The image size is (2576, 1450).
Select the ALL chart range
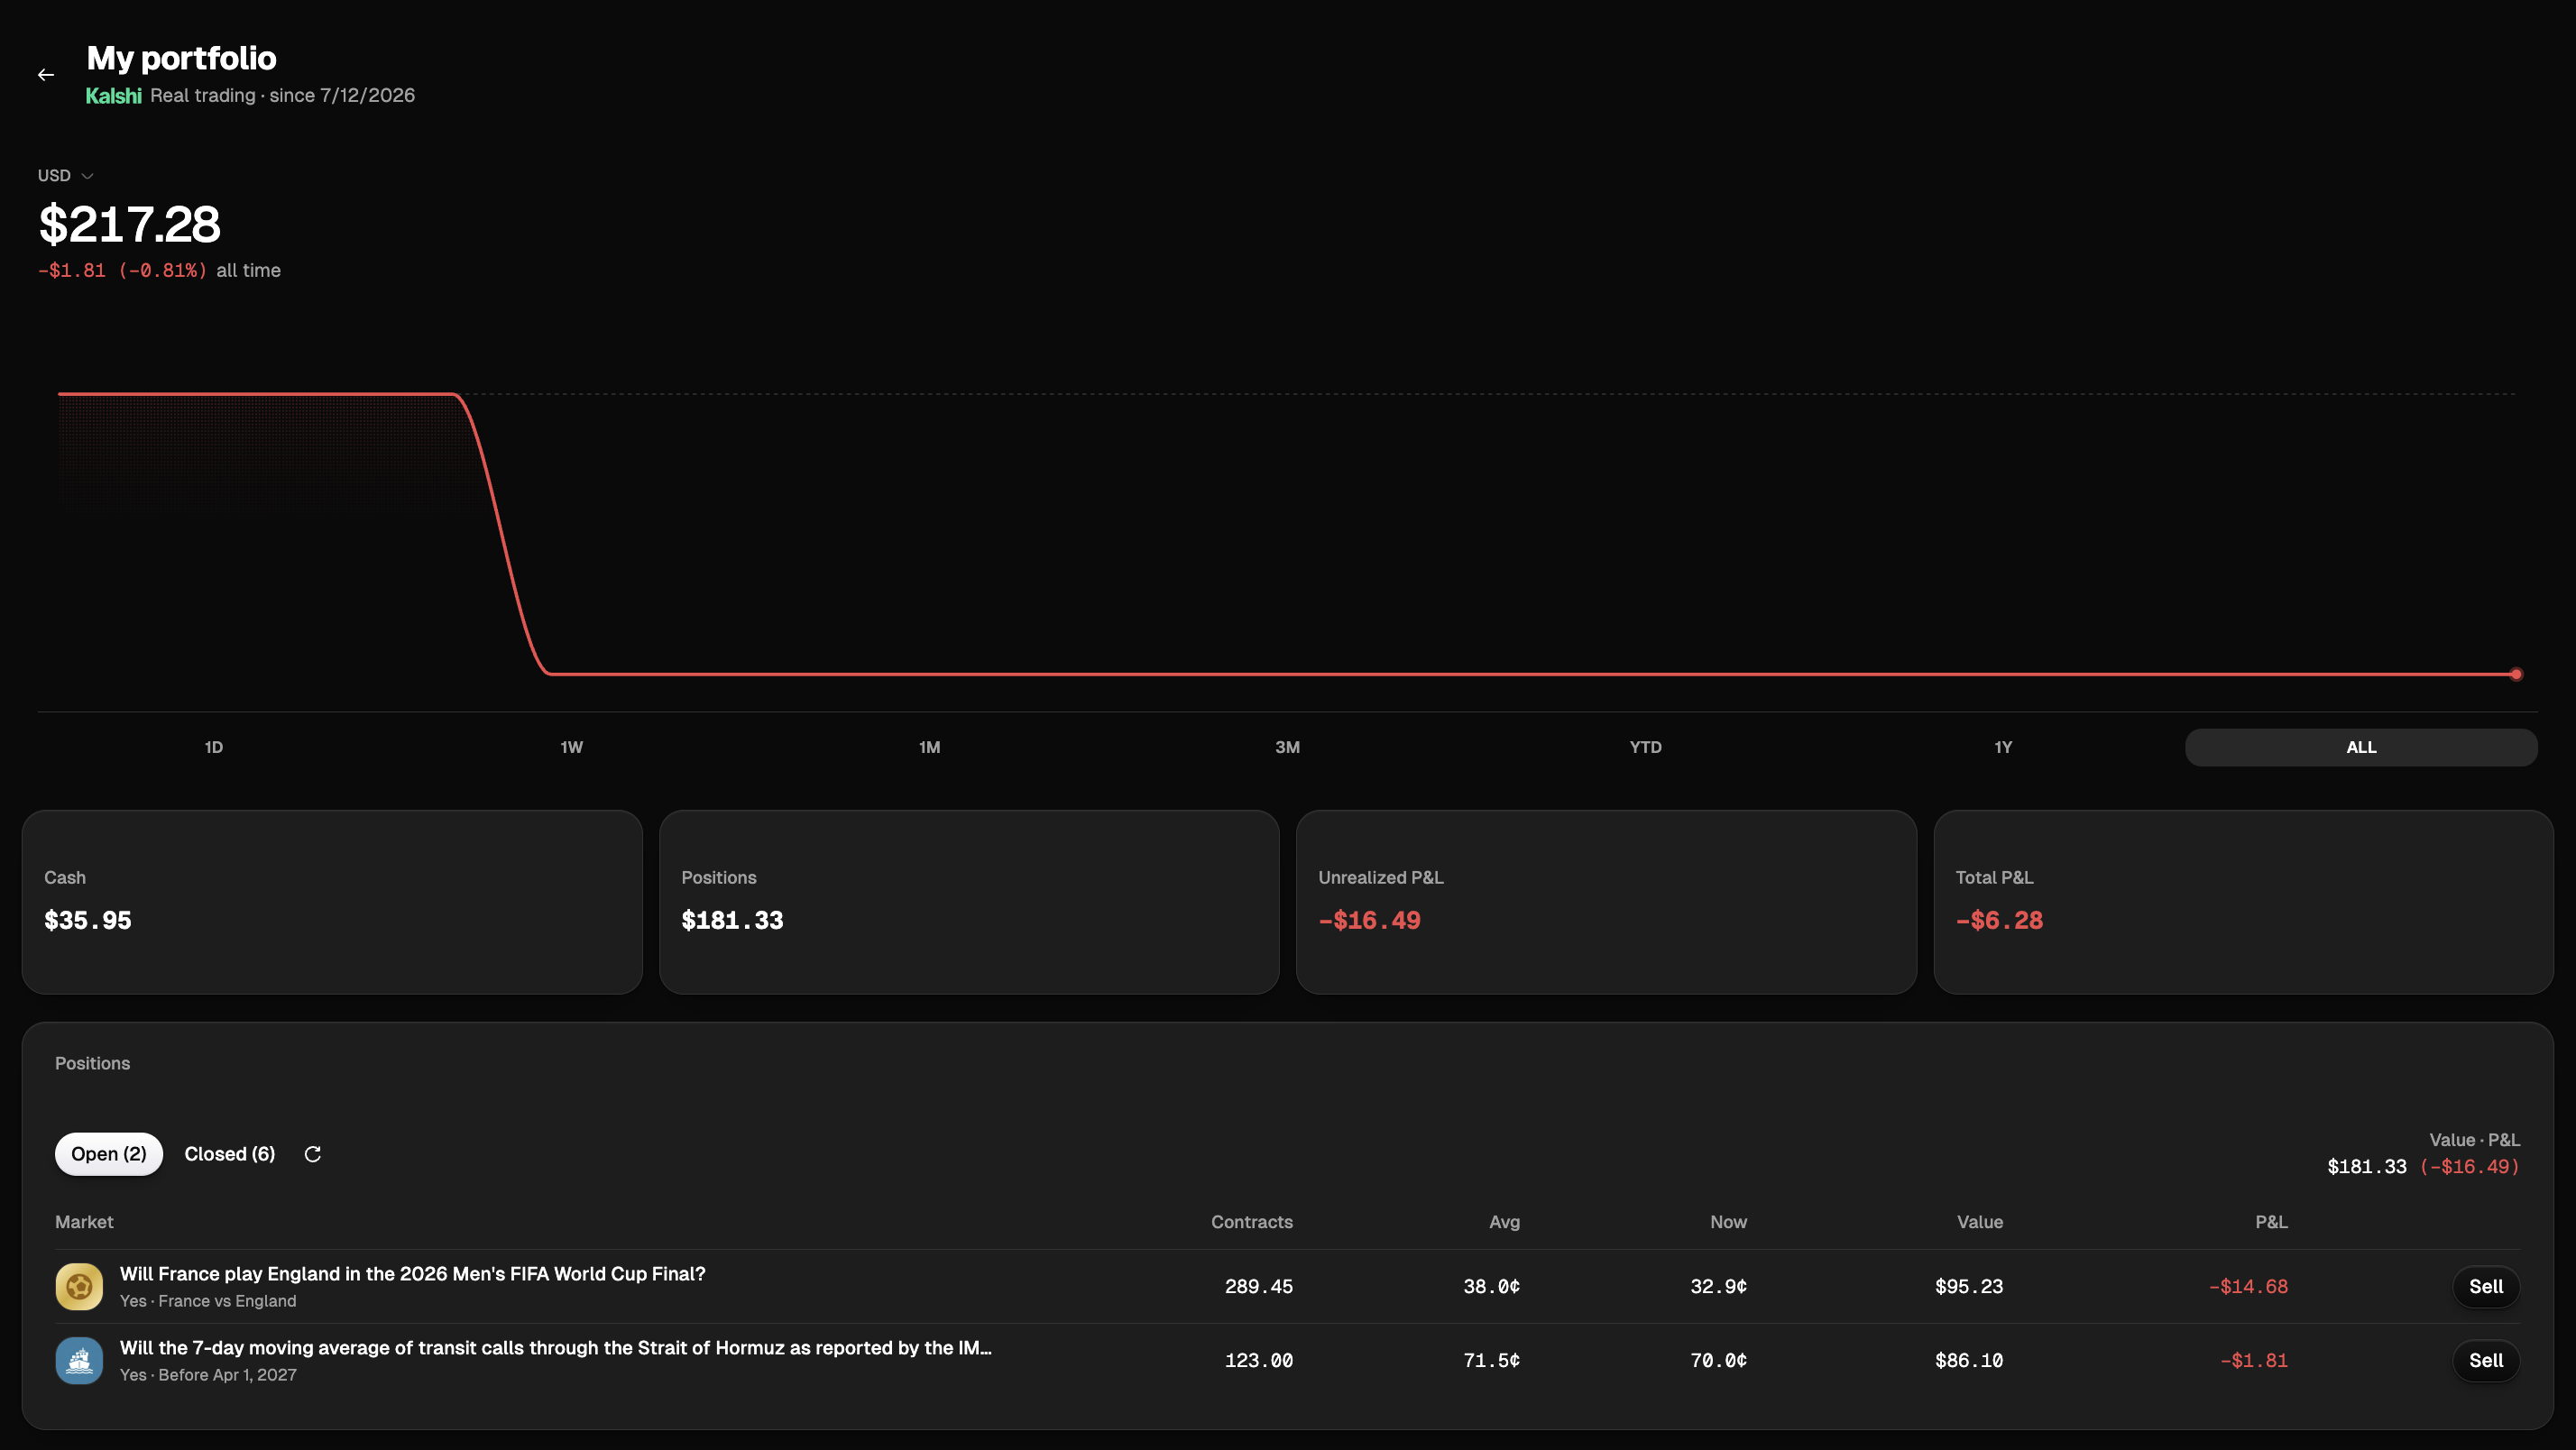(x=2361, y=747)
